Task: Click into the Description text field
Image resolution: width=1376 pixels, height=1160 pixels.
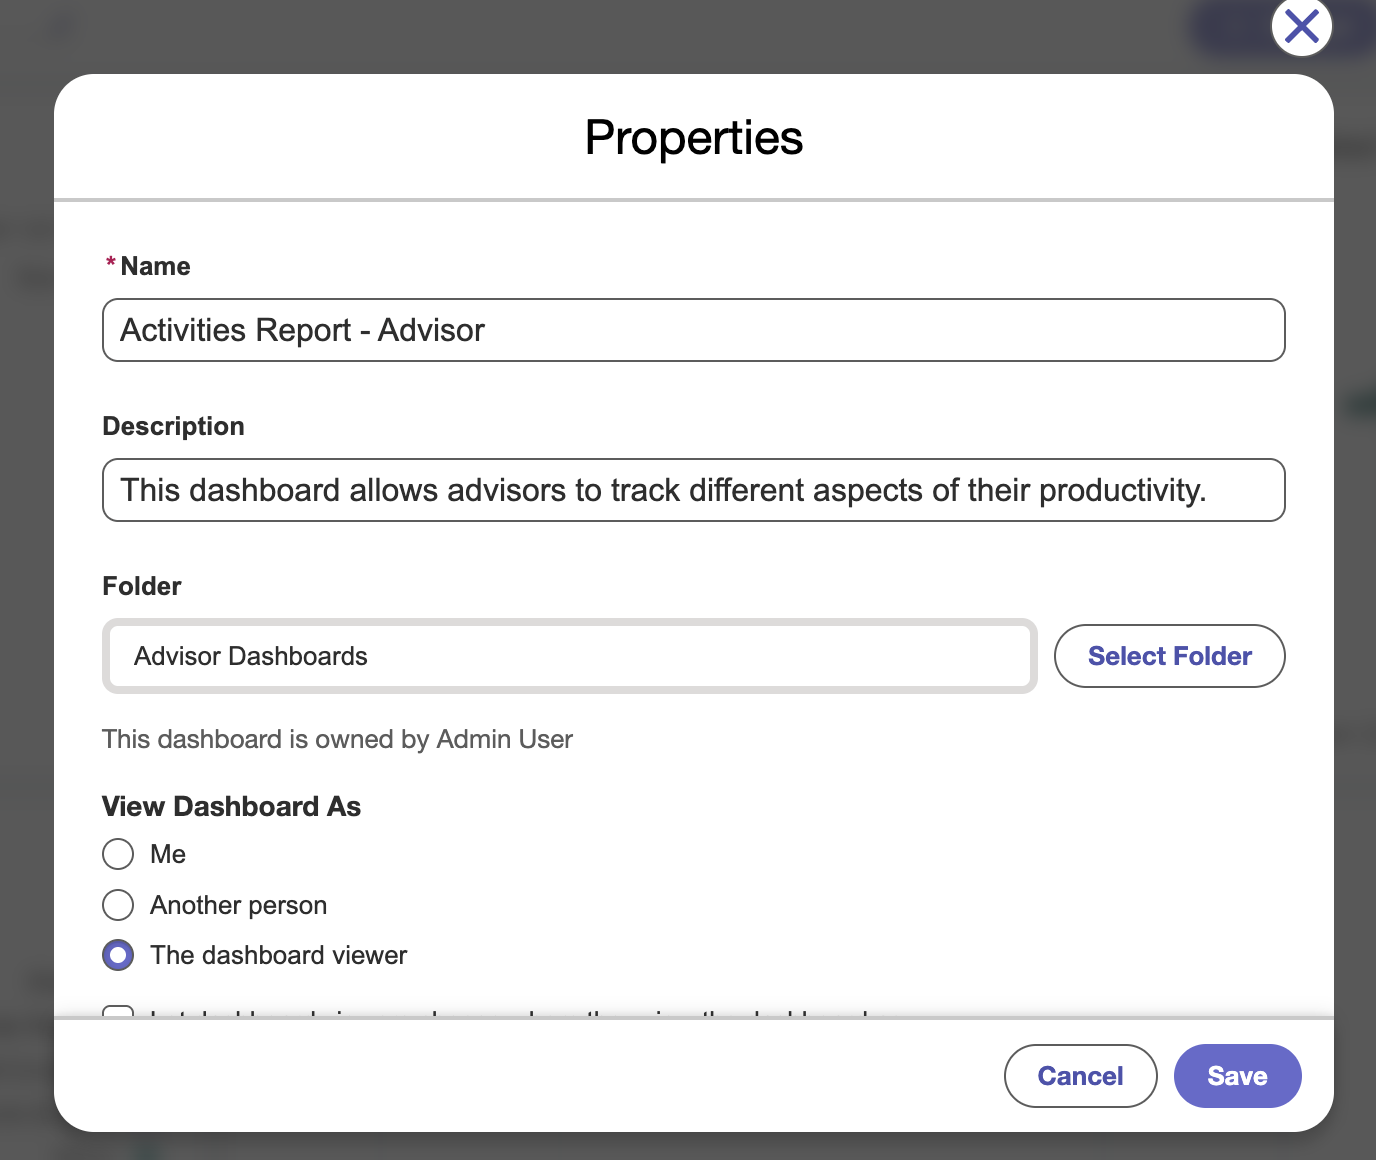Action: pyautogui.click(x=693, y=490)
